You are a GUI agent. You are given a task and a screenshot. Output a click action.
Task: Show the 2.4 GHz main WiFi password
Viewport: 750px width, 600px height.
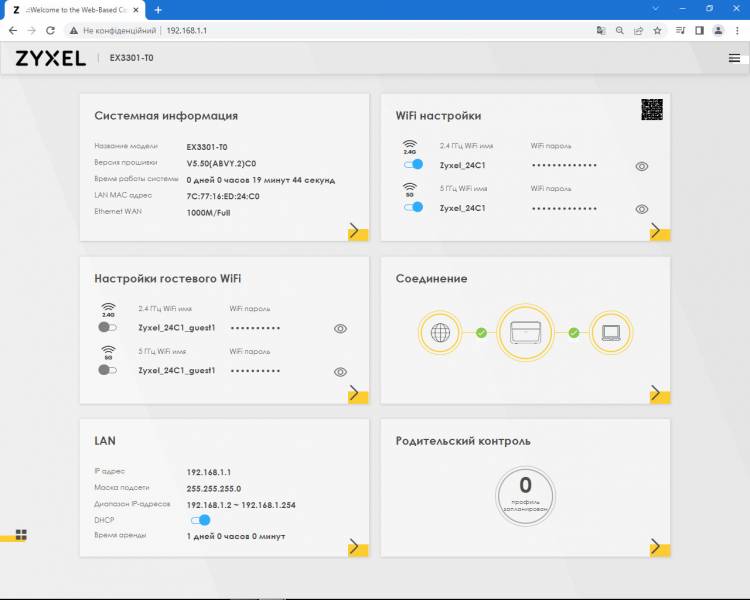(x=642, y=167)
